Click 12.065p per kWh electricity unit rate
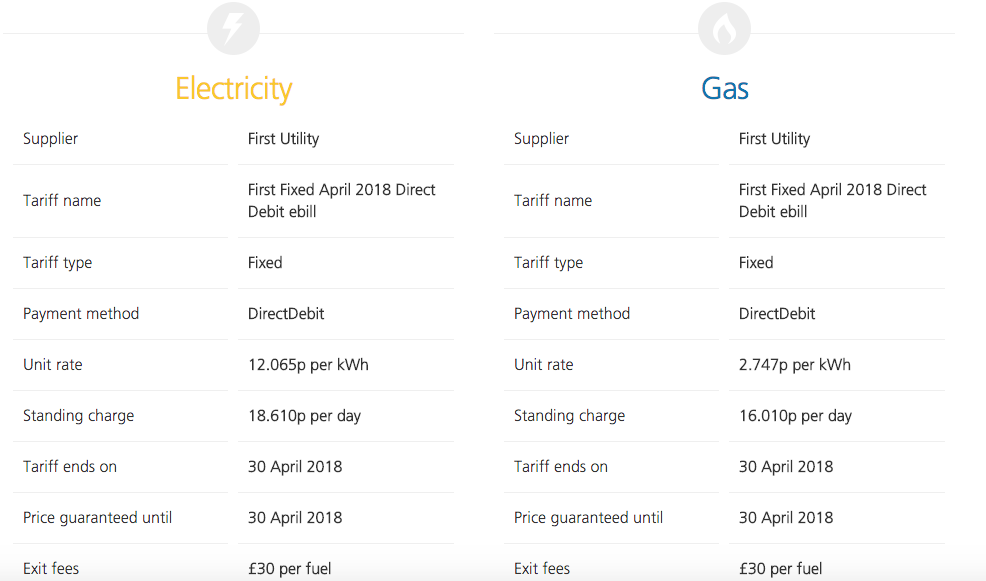The image size is (986, 581). [x=308, y=365]
